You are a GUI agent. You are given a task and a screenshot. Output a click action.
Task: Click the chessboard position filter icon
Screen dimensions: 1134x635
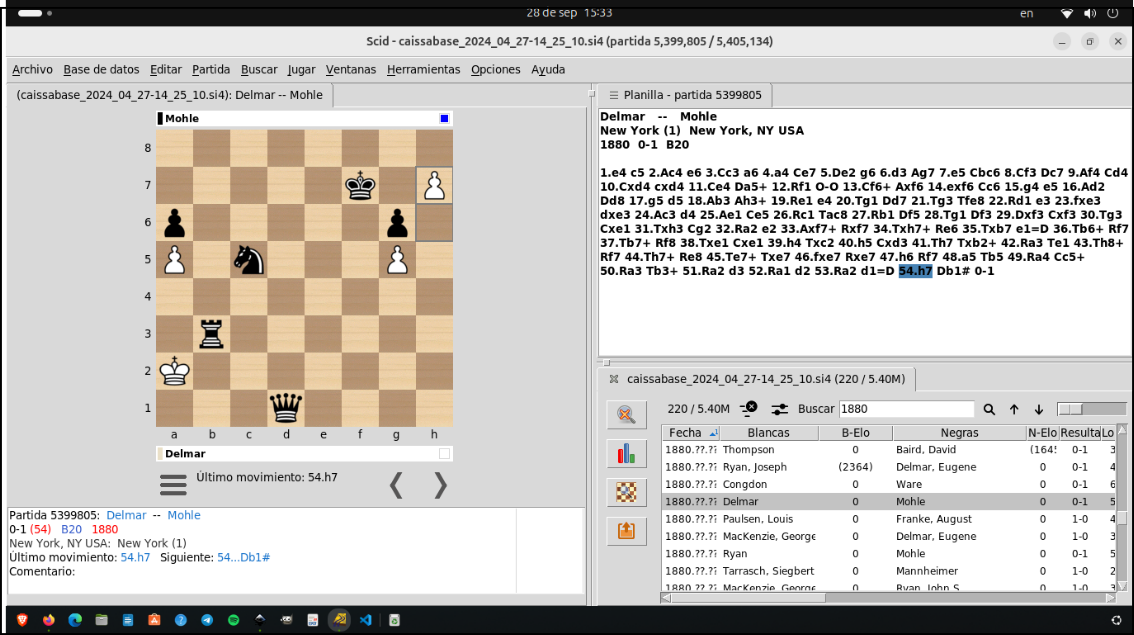pyautogui.click(x=626, y=492)
